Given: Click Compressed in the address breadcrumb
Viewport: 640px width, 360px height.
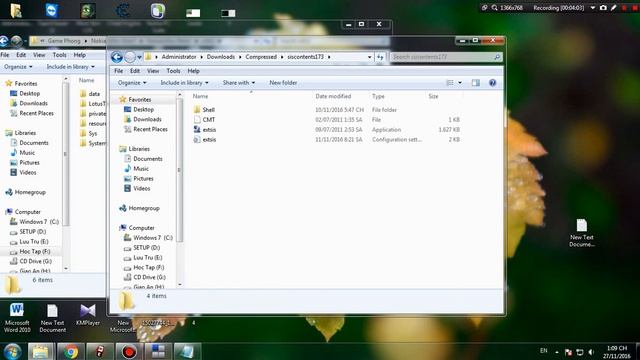Looking at the screenshot, I should click(261, 57).
